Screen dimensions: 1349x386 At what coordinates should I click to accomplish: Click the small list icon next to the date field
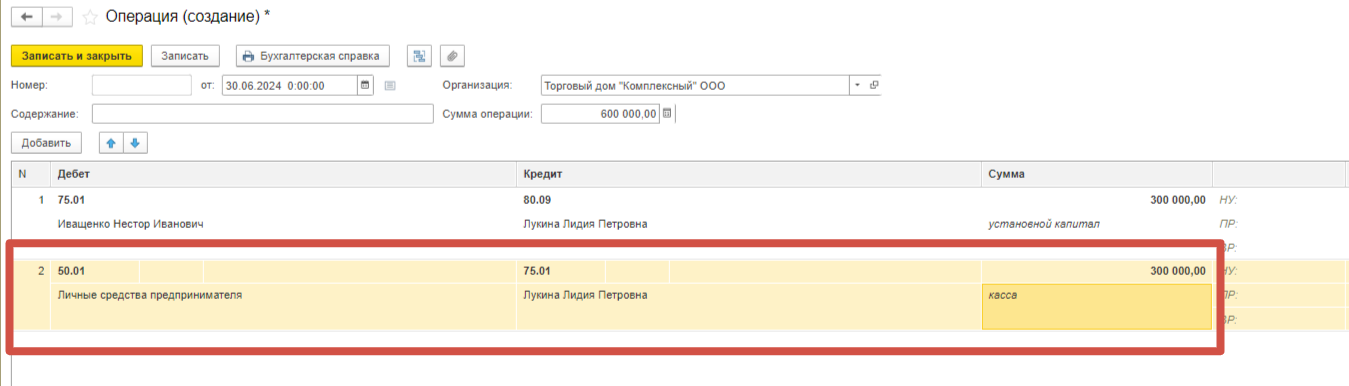(x=390, y=86)
